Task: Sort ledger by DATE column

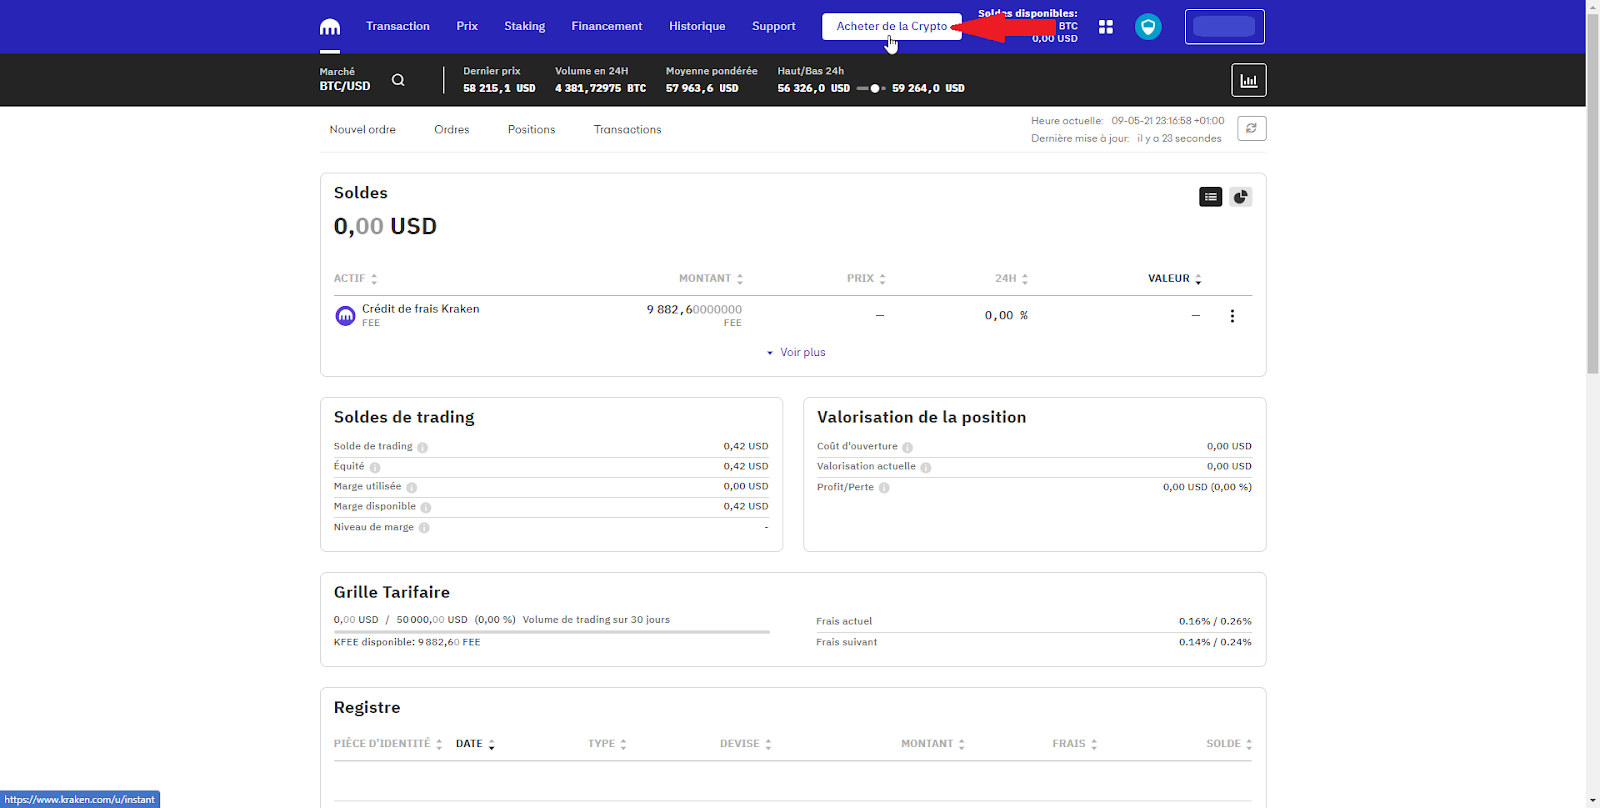Action: point(475,744)
